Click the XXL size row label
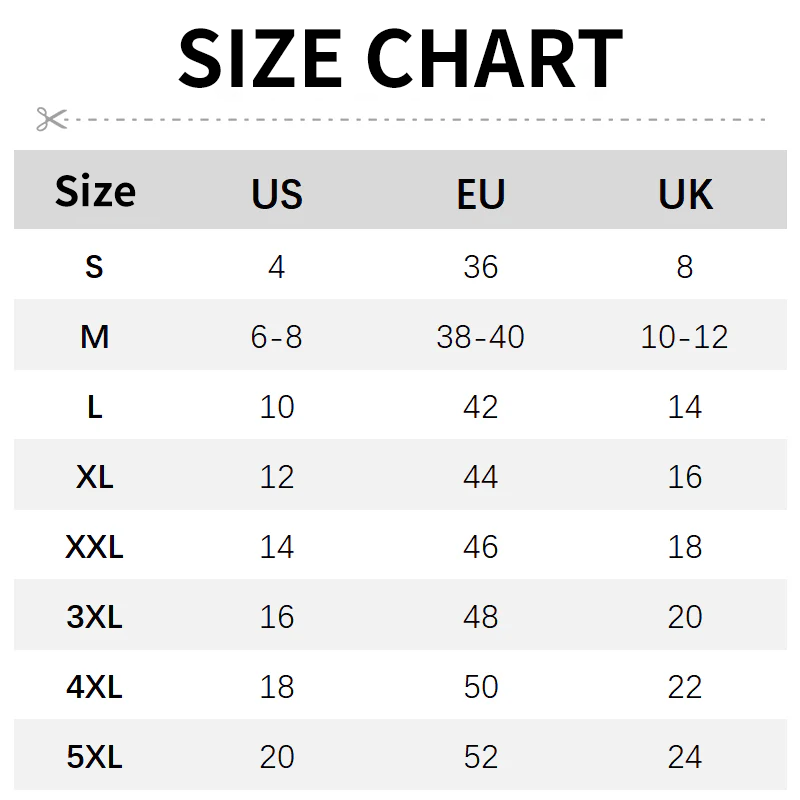This screenshot has width=800, height=800. (x=94, y=547)
